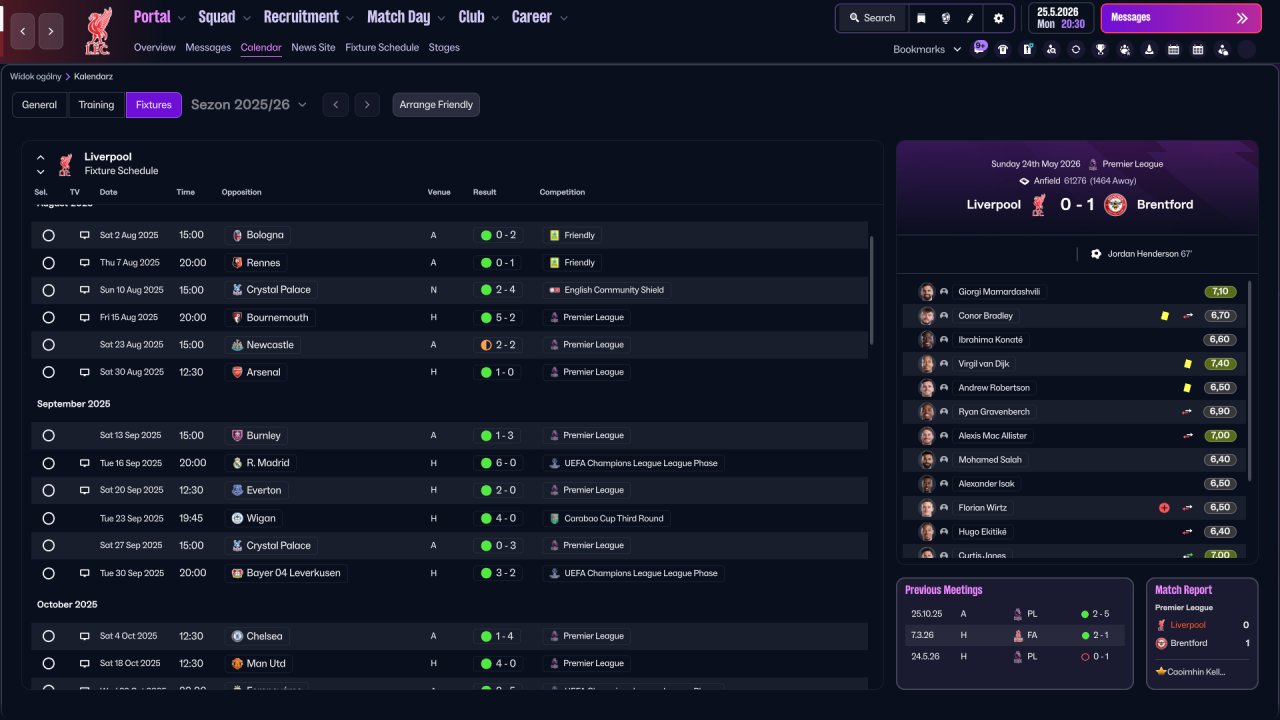This screenshot has height=720, width=1280.
Task: Open the Stages tab
Action: click(444, 47)
